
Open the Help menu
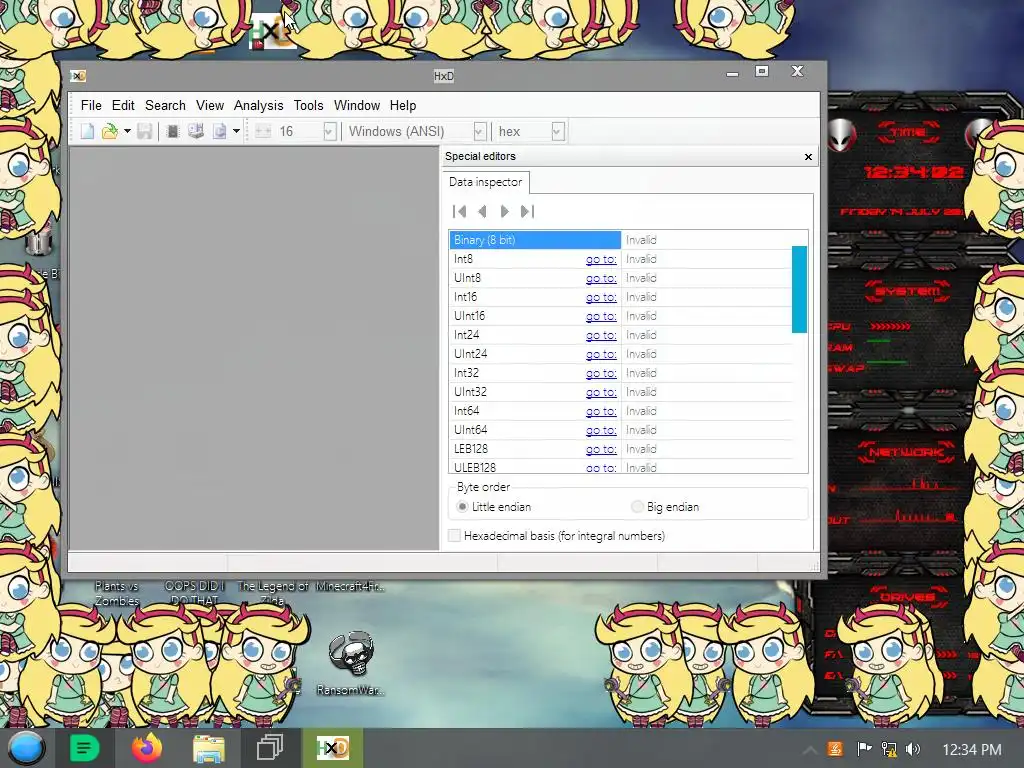(x=403, y=105)
